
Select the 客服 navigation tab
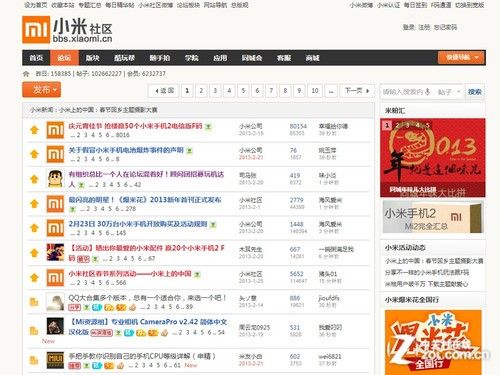tap(284, 58)
